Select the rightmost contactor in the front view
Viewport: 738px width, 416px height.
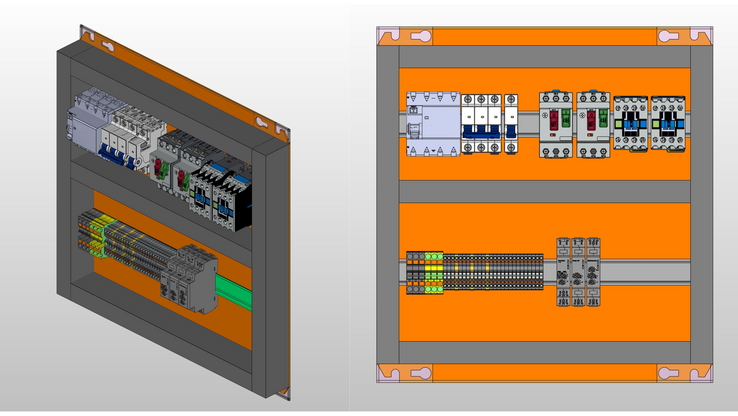click(x=667, y=127)
